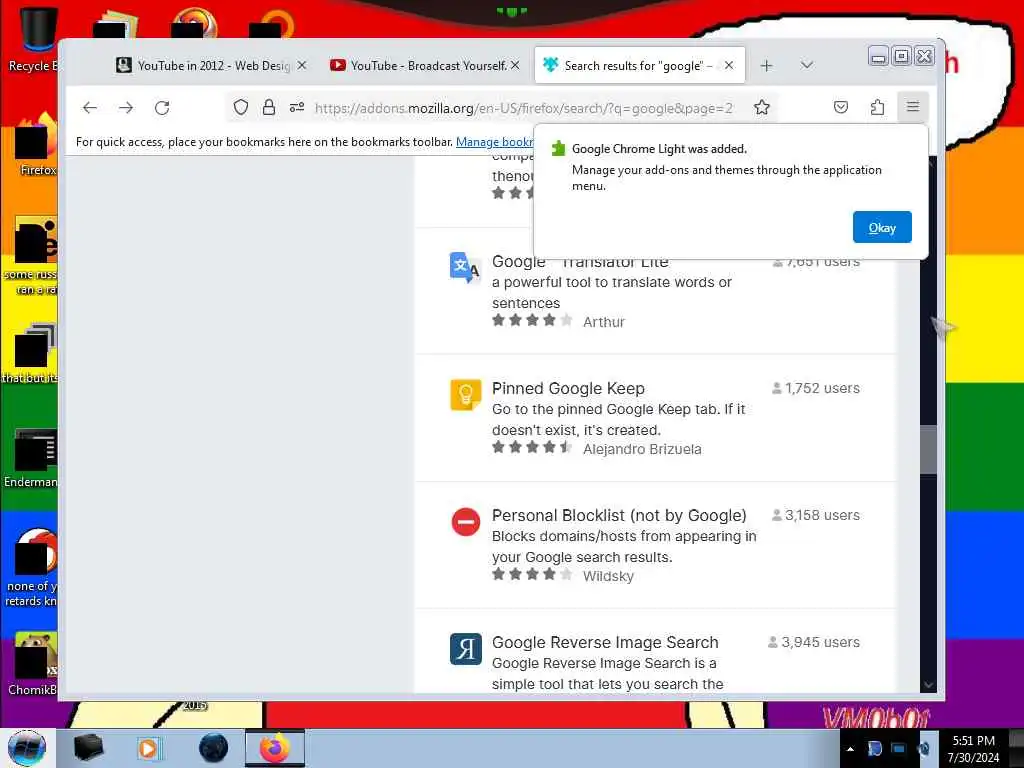Launch the media player taskbar icon
The width and height of the screenshot is (1024, 768).
[x=149, y=748]
